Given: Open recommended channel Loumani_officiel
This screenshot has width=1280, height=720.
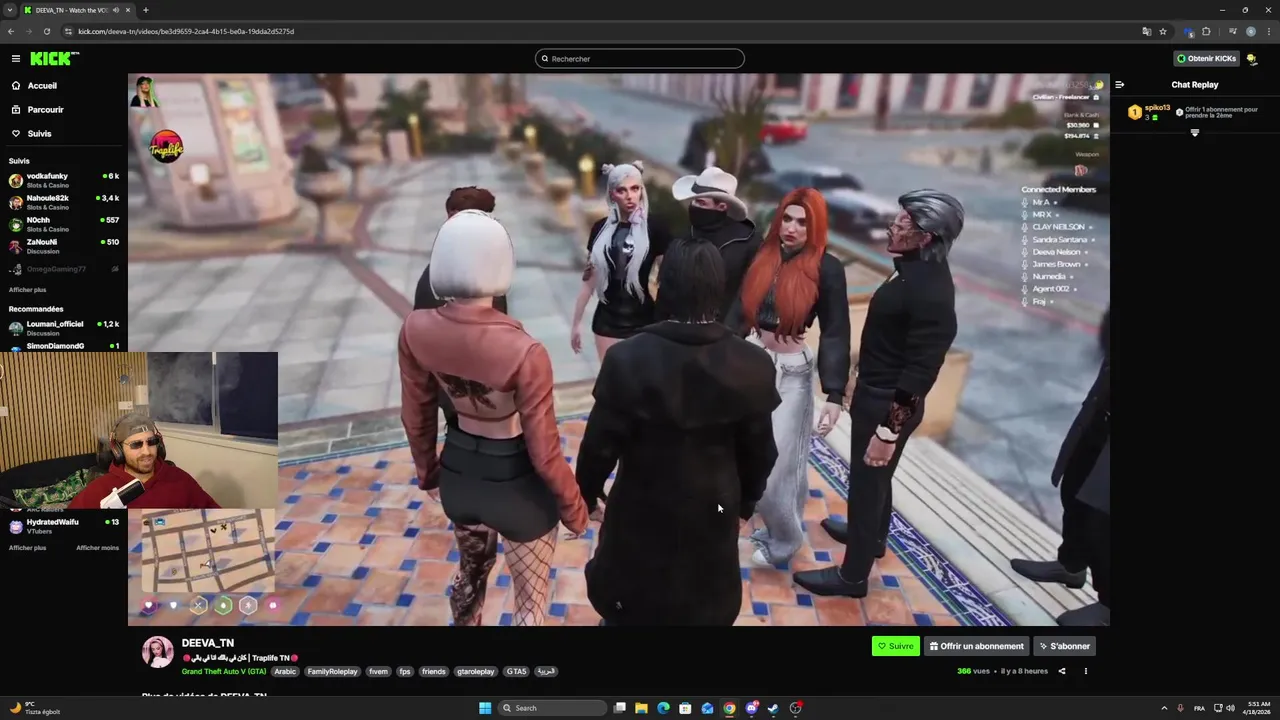Looking at the screenshot, I should click(x=64, y=328).
